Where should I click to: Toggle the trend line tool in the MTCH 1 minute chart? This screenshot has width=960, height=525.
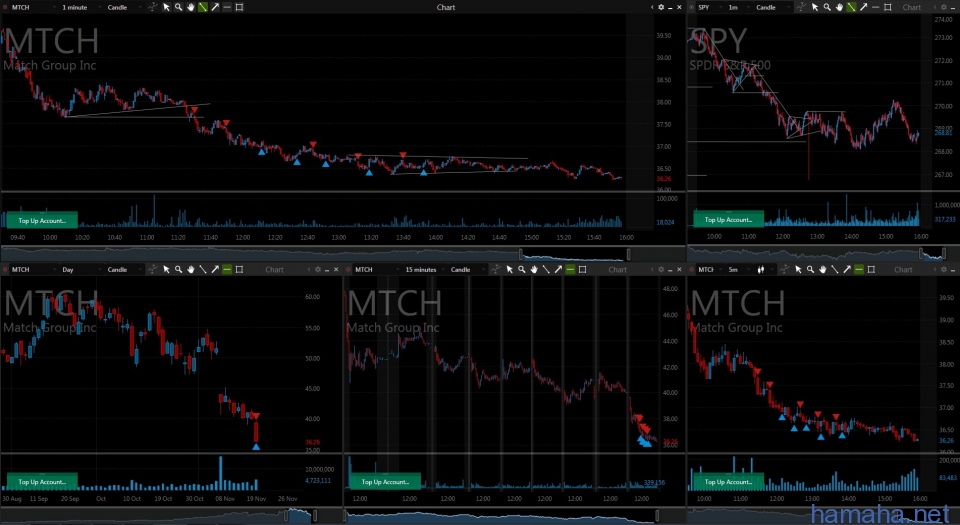click(x=203, y=7)
